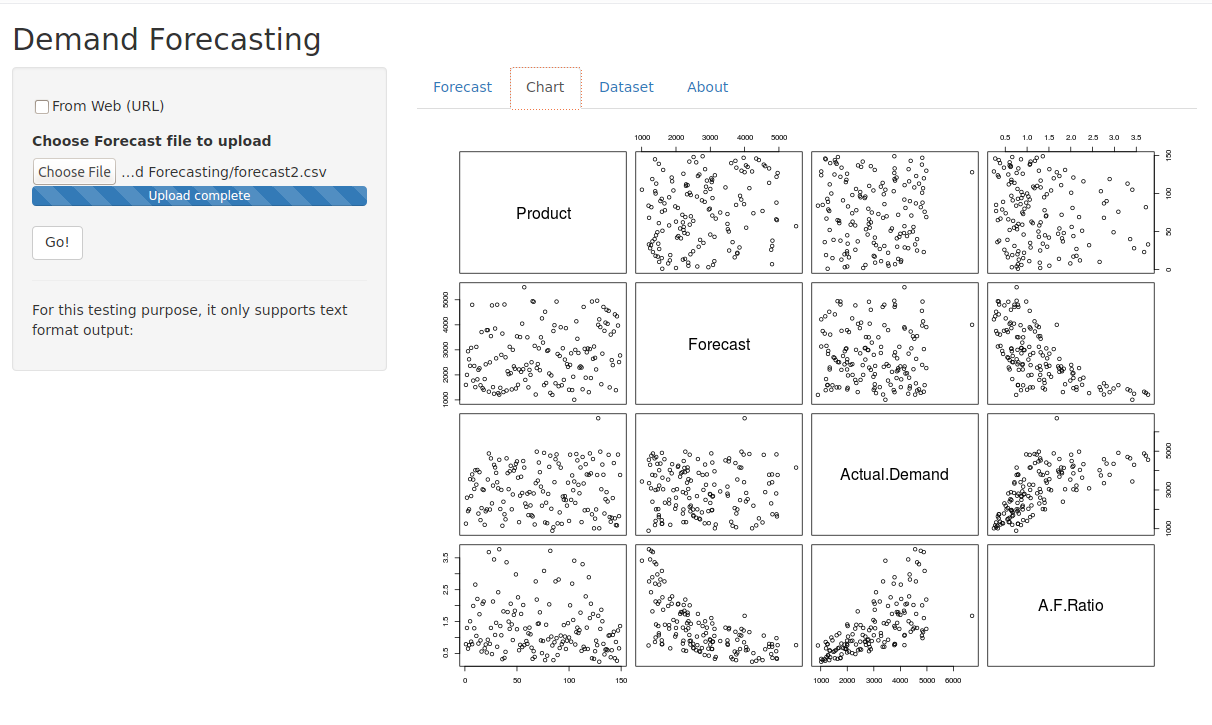Screen dimensions: 1212x725
Task: Select the Chart tab
Action: (545, 87)
